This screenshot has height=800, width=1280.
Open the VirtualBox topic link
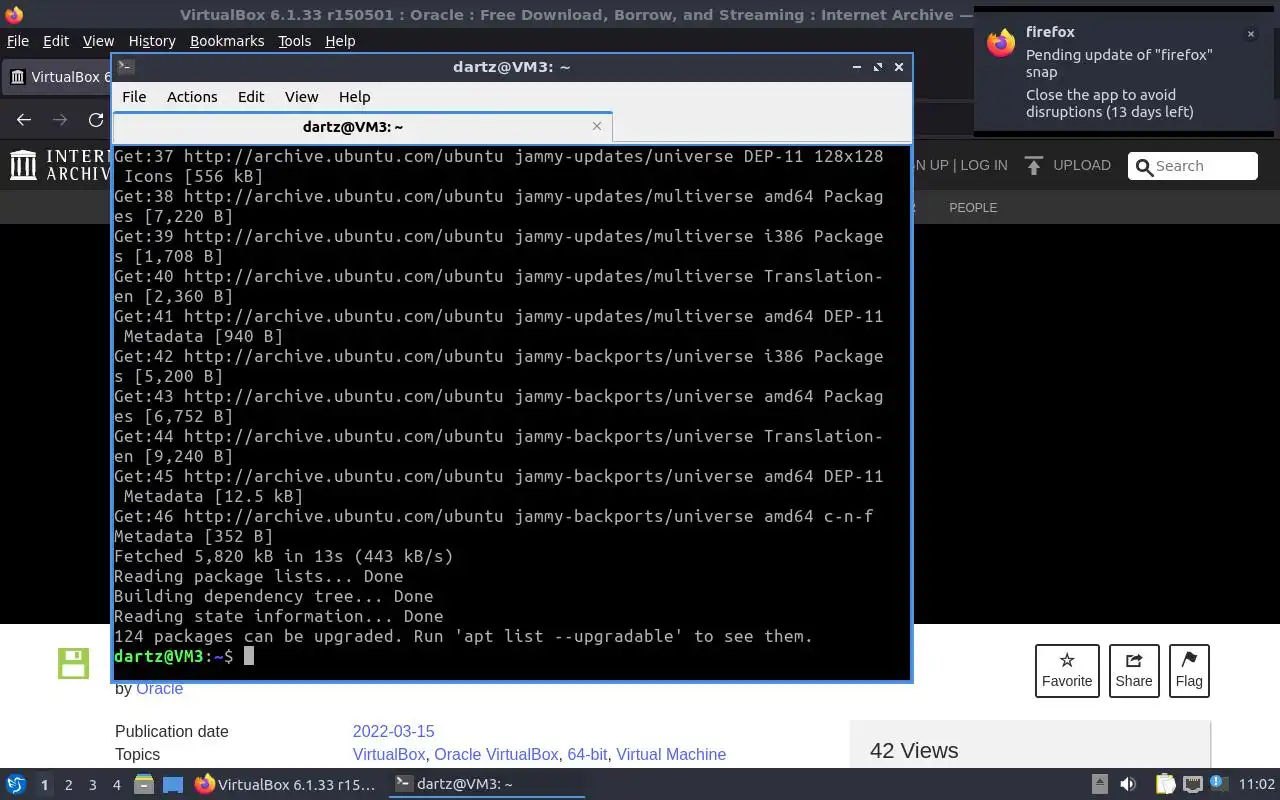(389, 754)
